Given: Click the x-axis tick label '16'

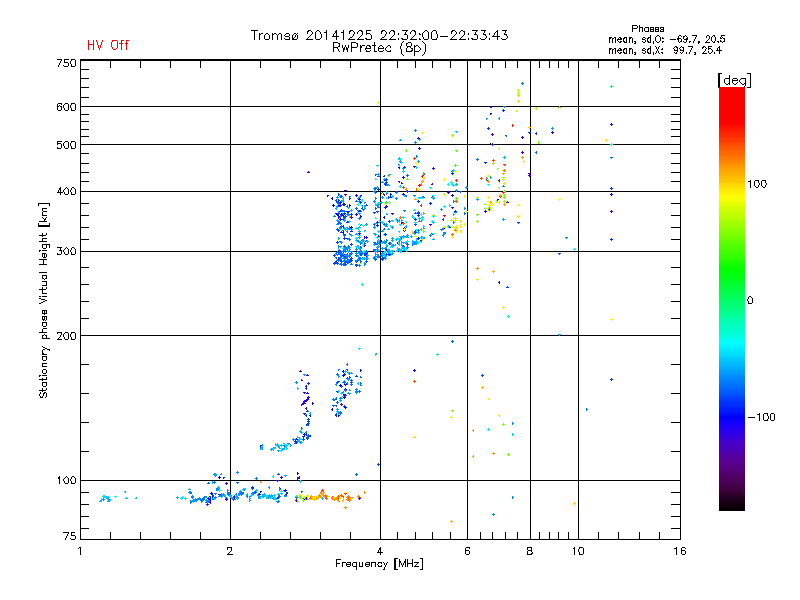Looking at the screenshot, I should (x=680, y=551).
